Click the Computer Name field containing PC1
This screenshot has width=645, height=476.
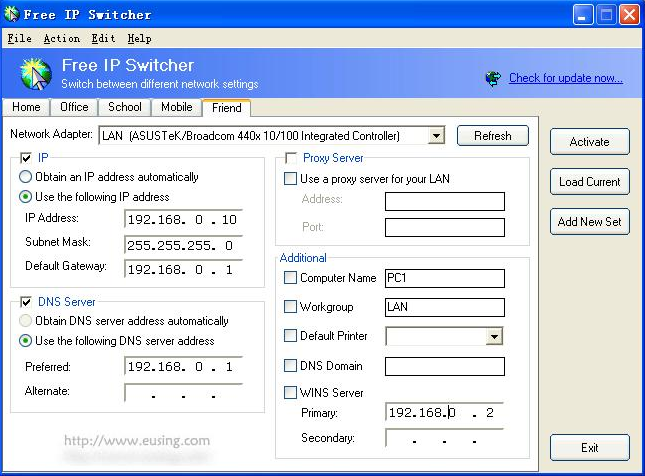point(445,279)
